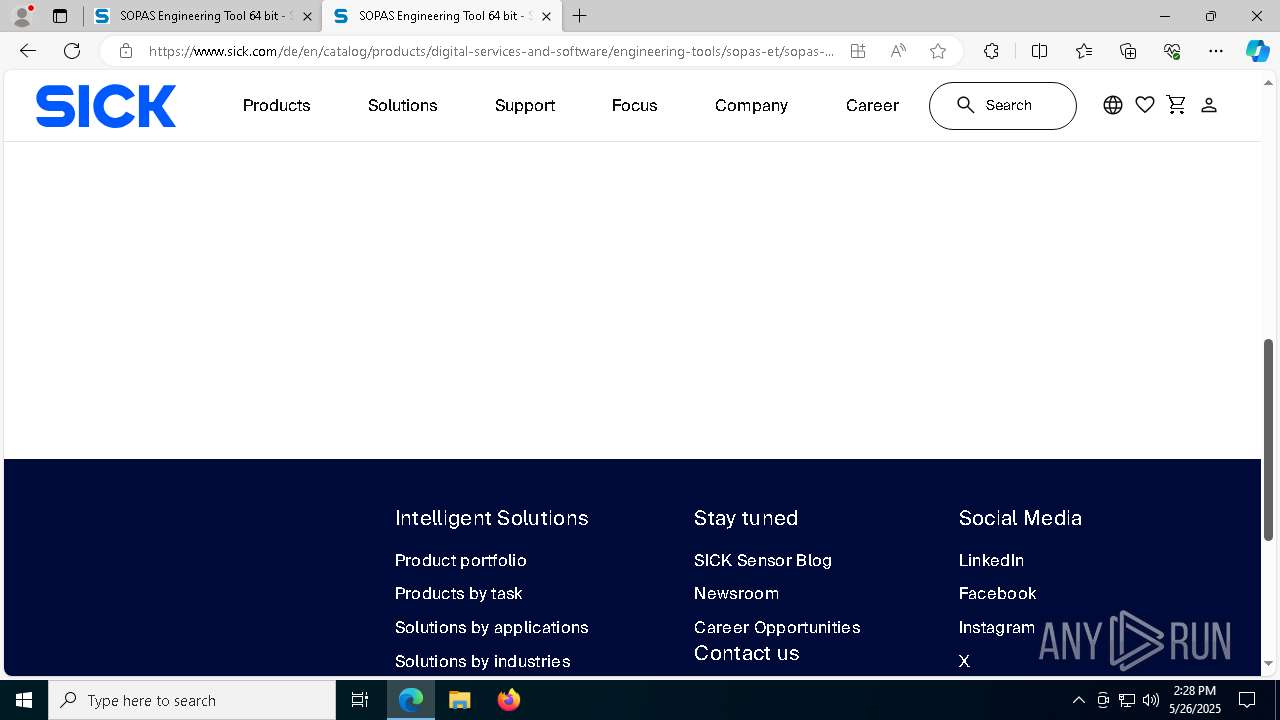
Task: Open the Copilot sidebar icon
Action: (x=1257, y=51)
